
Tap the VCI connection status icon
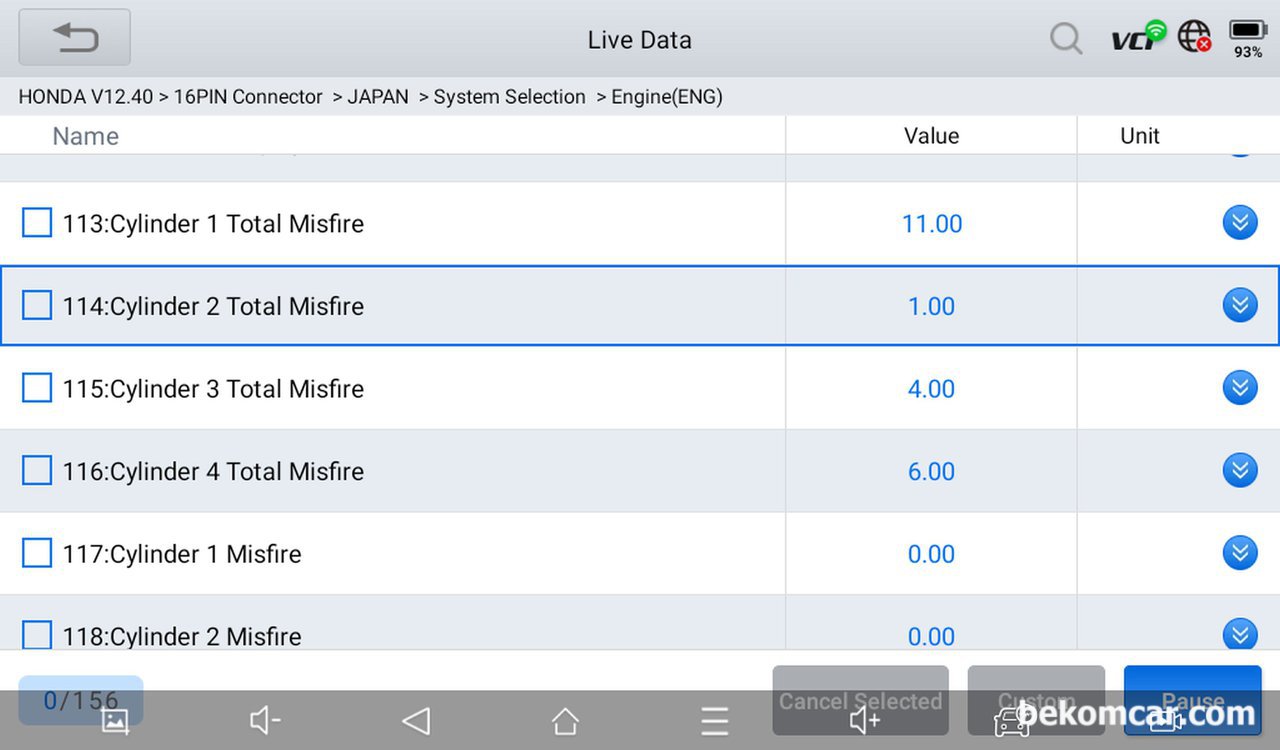pos(1138,37)
